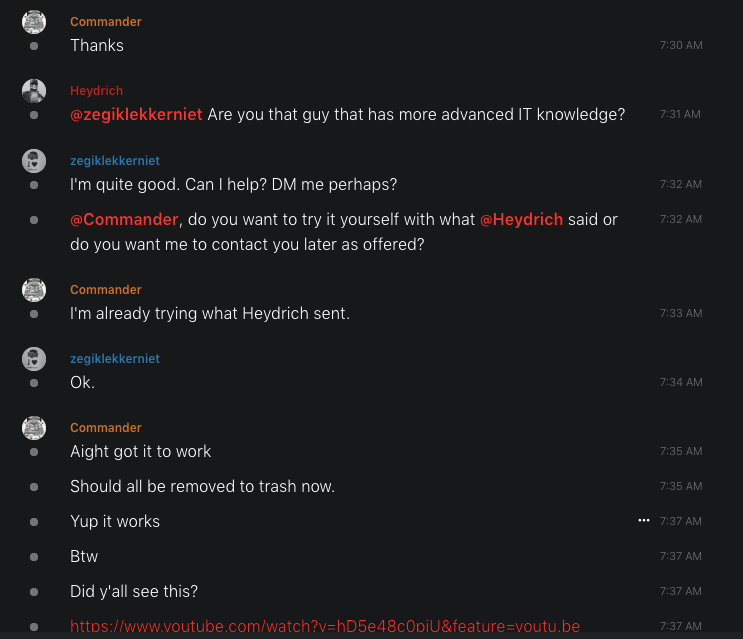Click Commander's avatar above the "Thanks" message

[x=34, y=22]
